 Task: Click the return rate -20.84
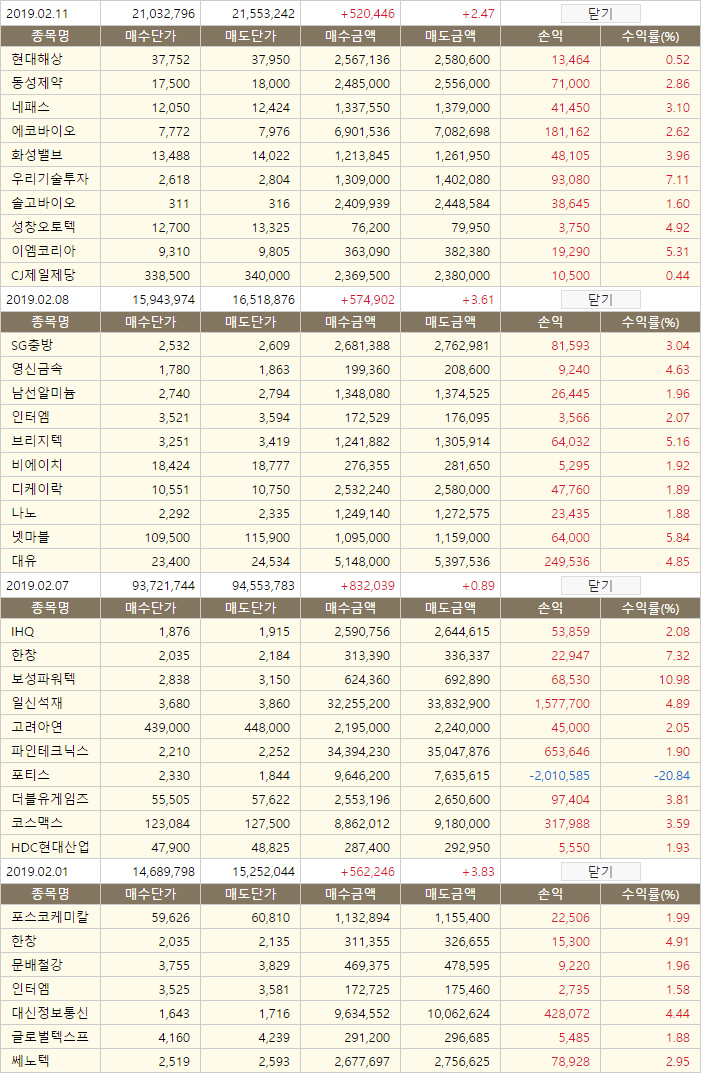pyautogui.click(x=672, y=776)
